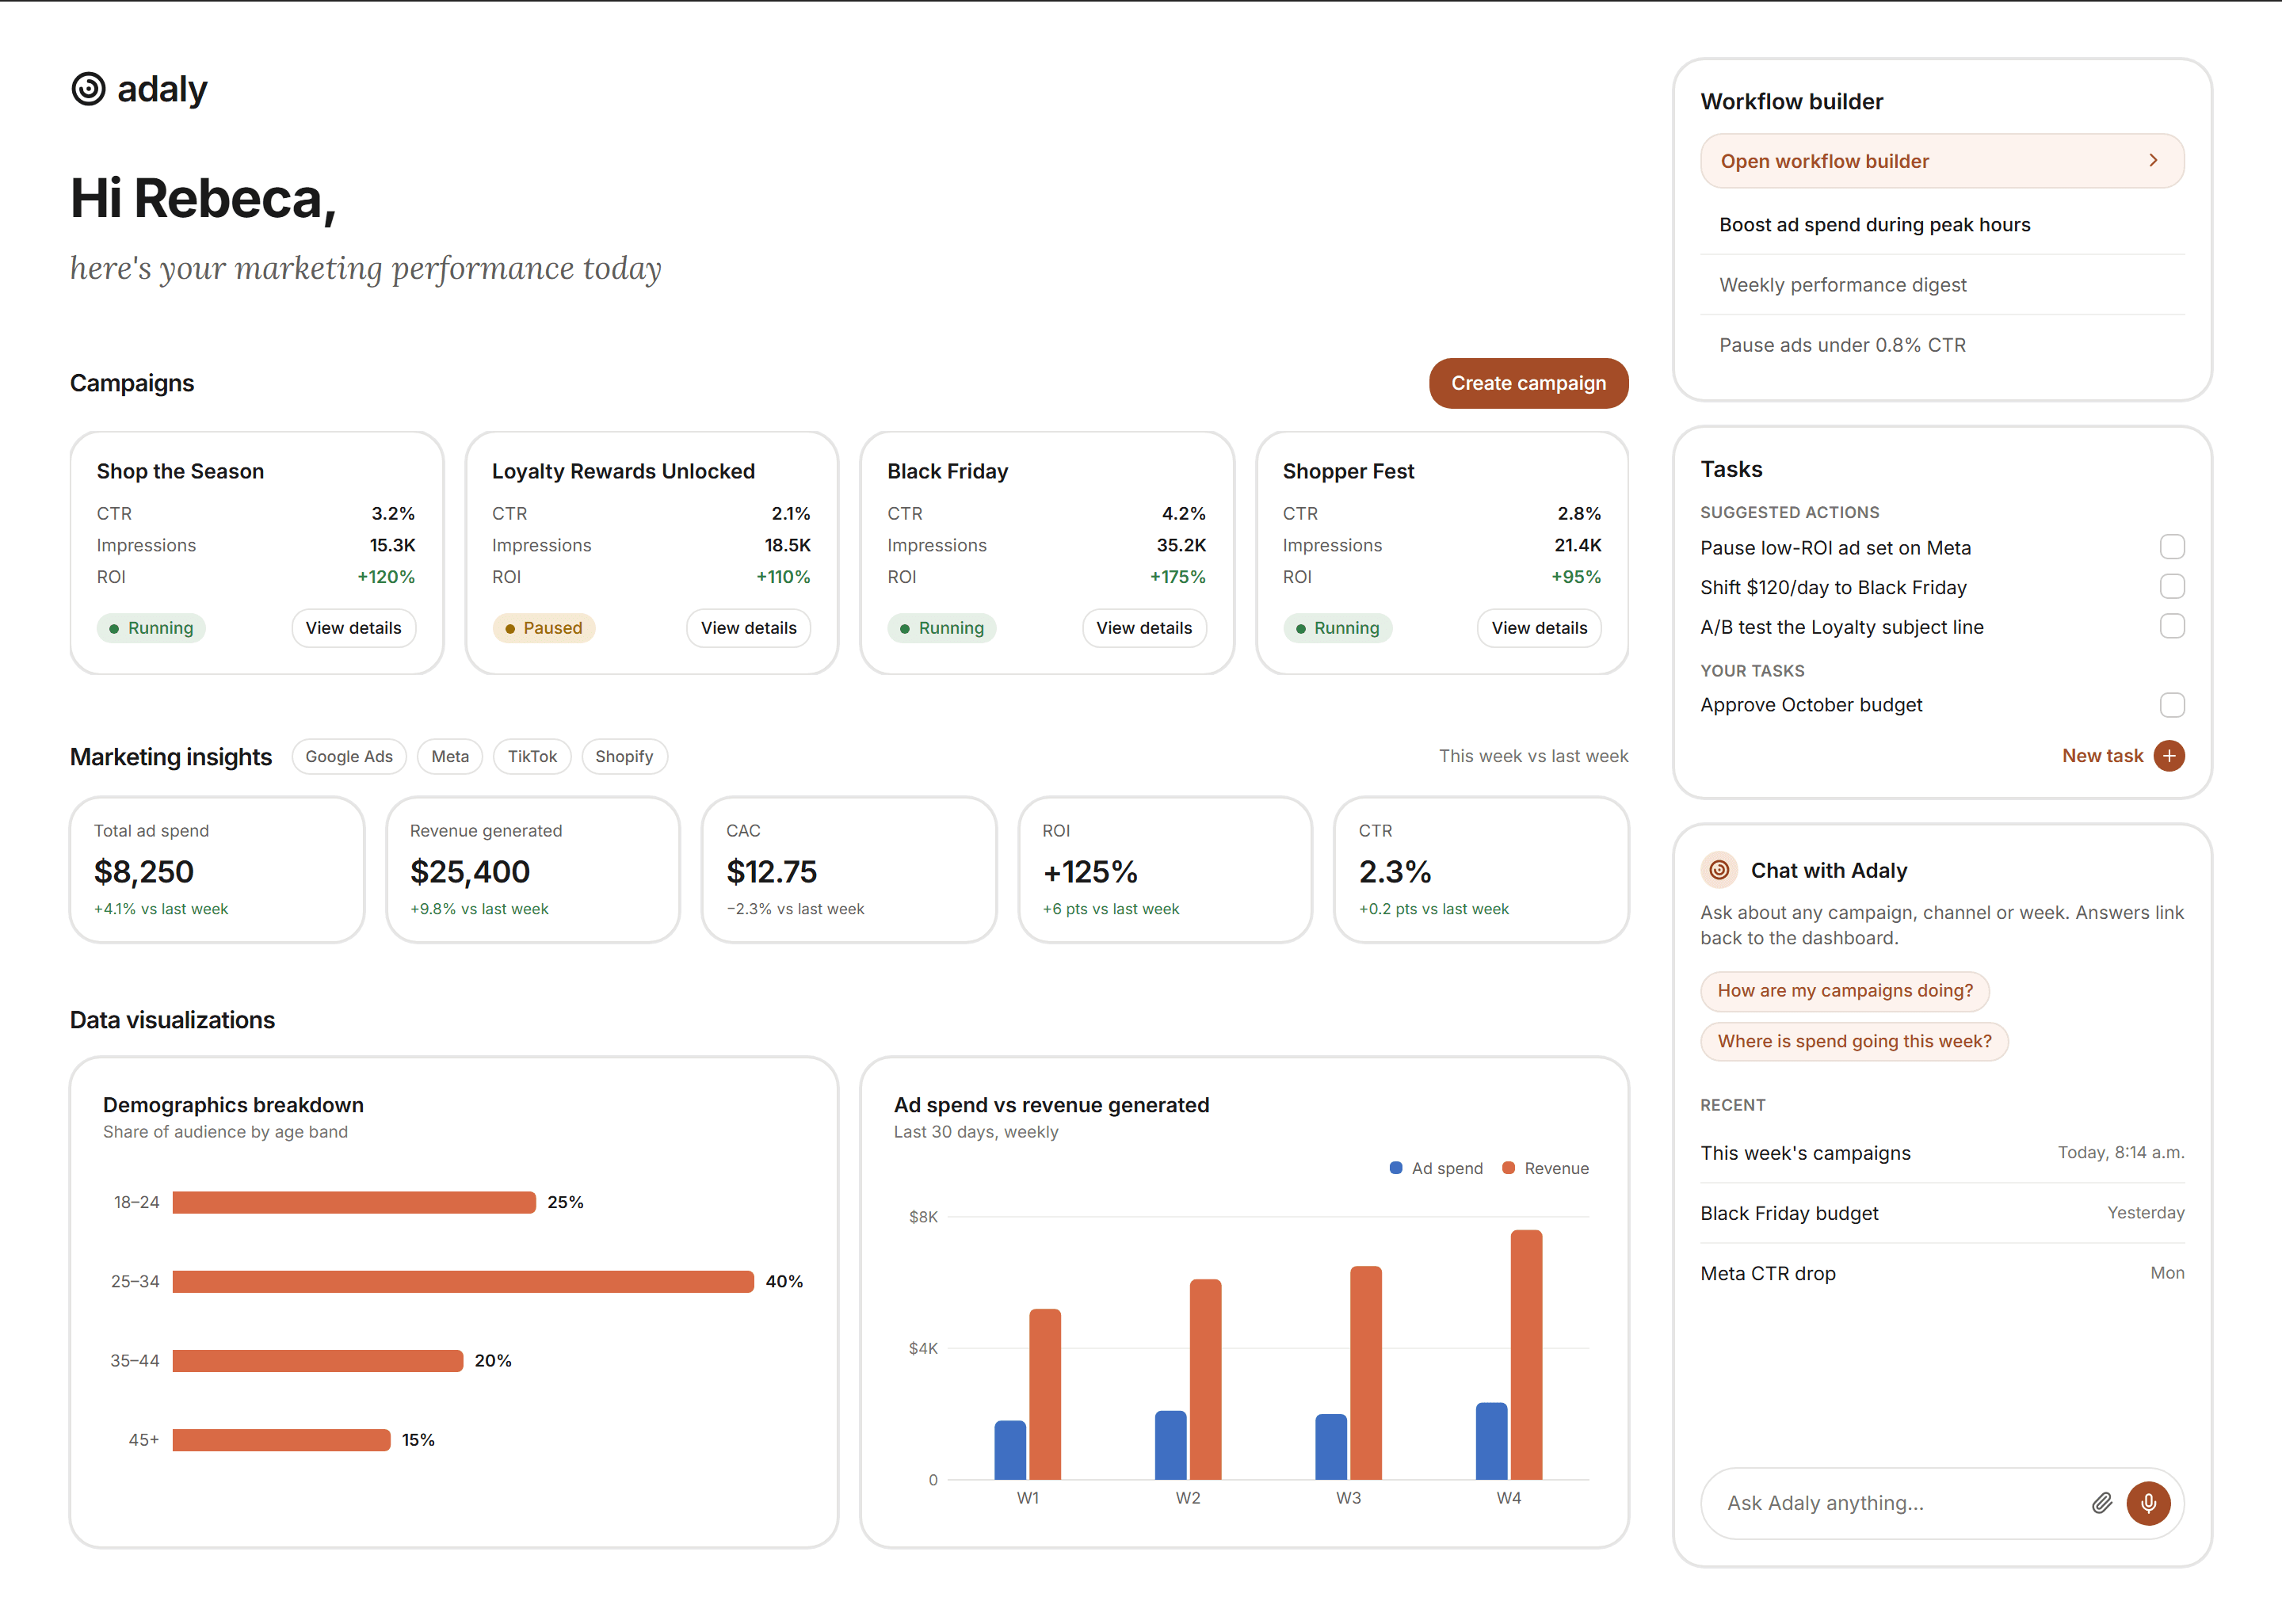Click the Total ad spend $8,250 card
This screenshot has height=1624, width=2282.
[216, 869]
